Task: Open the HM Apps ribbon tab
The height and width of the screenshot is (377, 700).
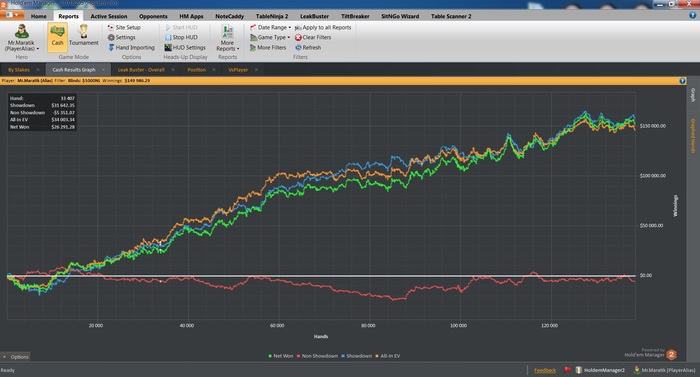Action: 191,16
